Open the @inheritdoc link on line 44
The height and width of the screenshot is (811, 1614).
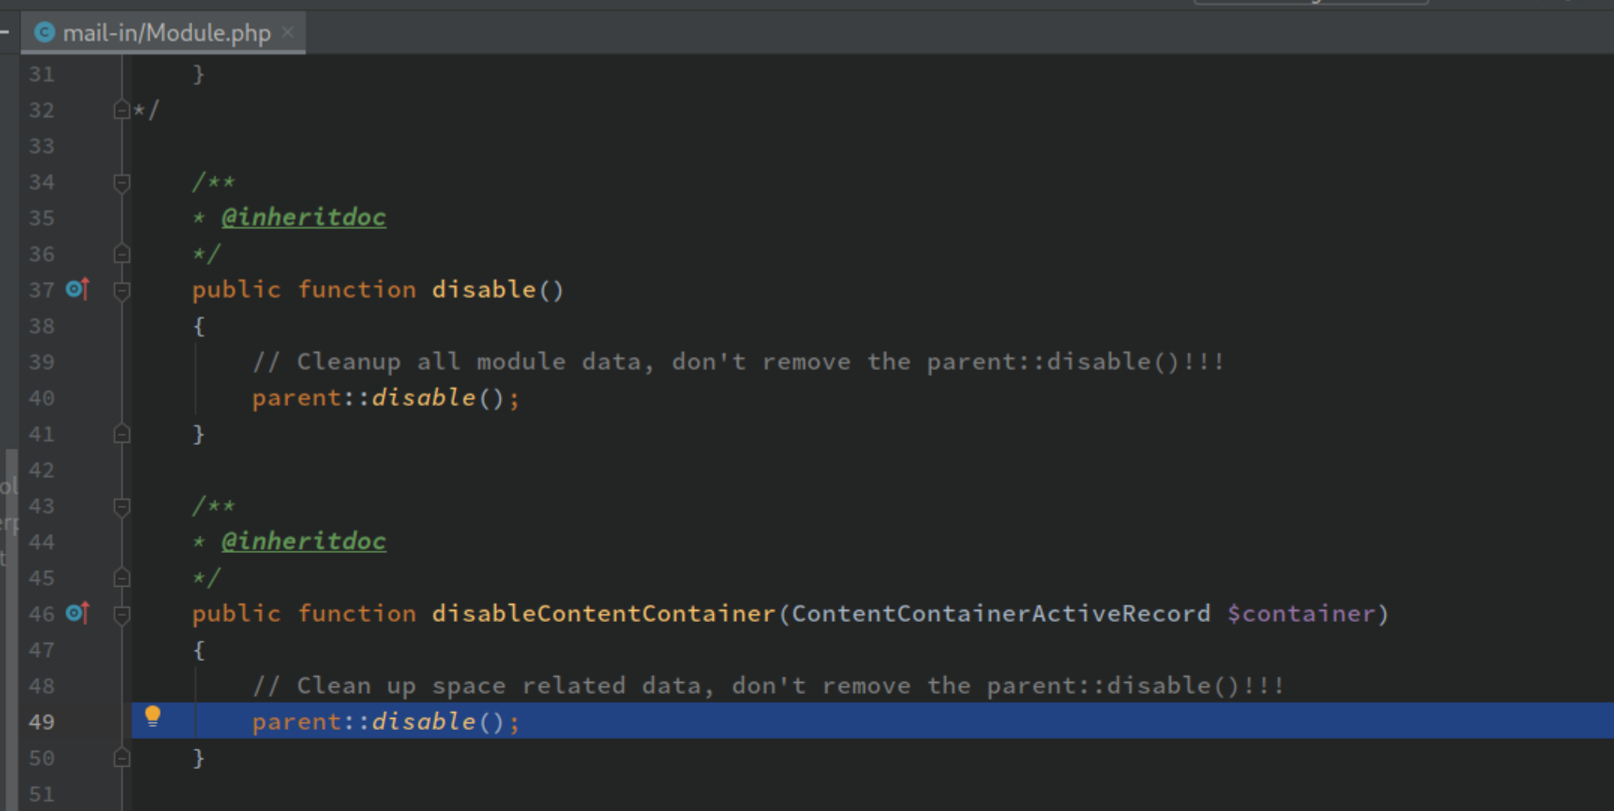303,541
